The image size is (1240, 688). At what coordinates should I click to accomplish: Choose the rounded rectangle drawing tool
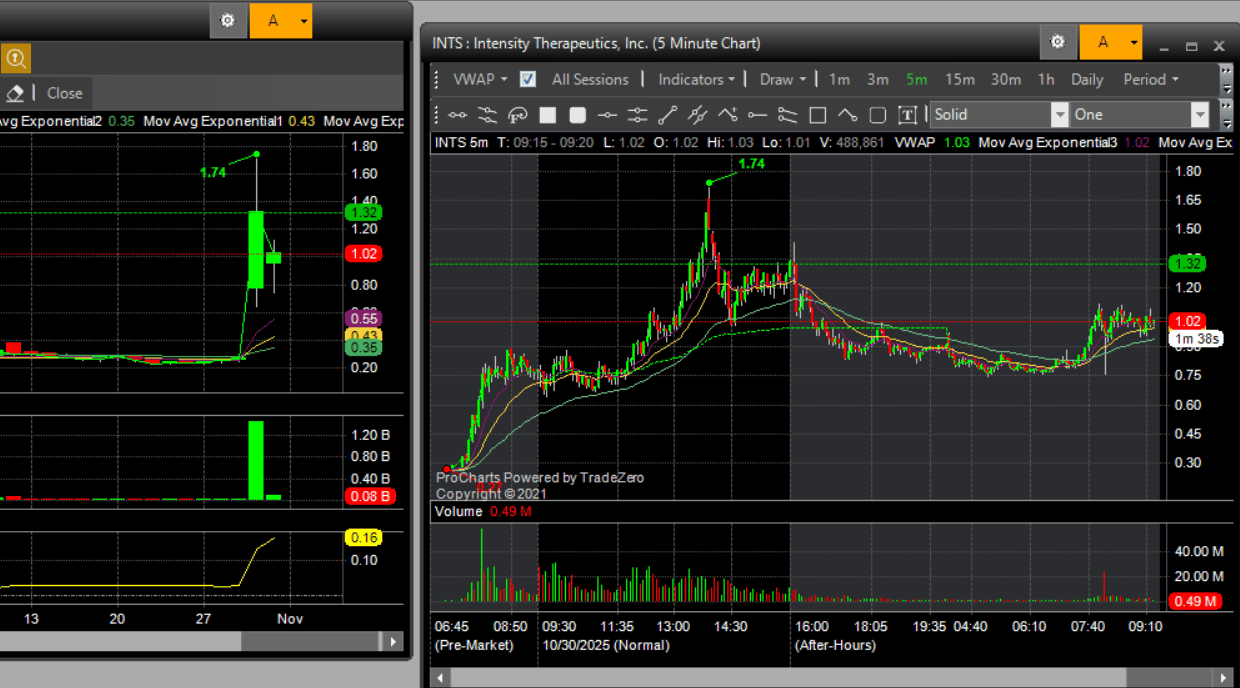(x=877, y=115)
